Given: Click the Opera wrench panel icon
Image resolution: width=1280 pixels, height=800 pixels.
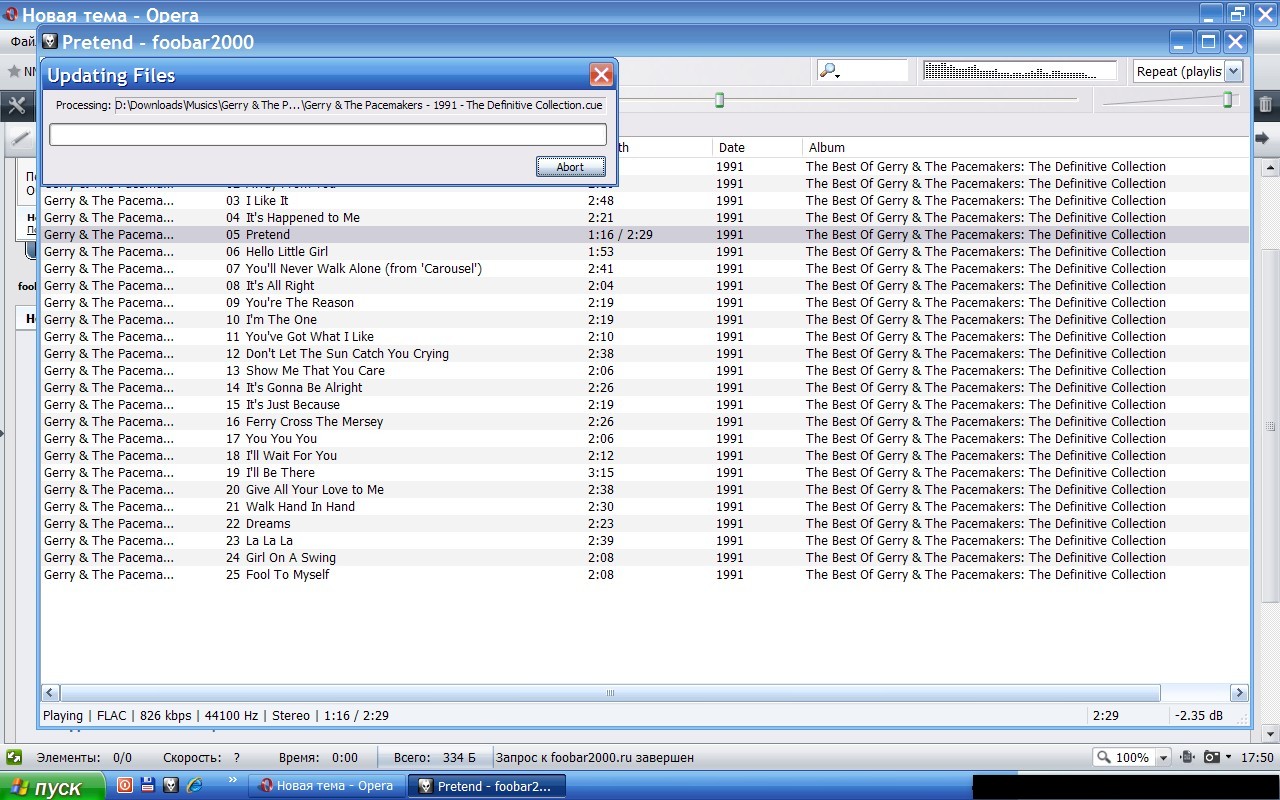Looking at the screenshot, I should pos(16,105).
